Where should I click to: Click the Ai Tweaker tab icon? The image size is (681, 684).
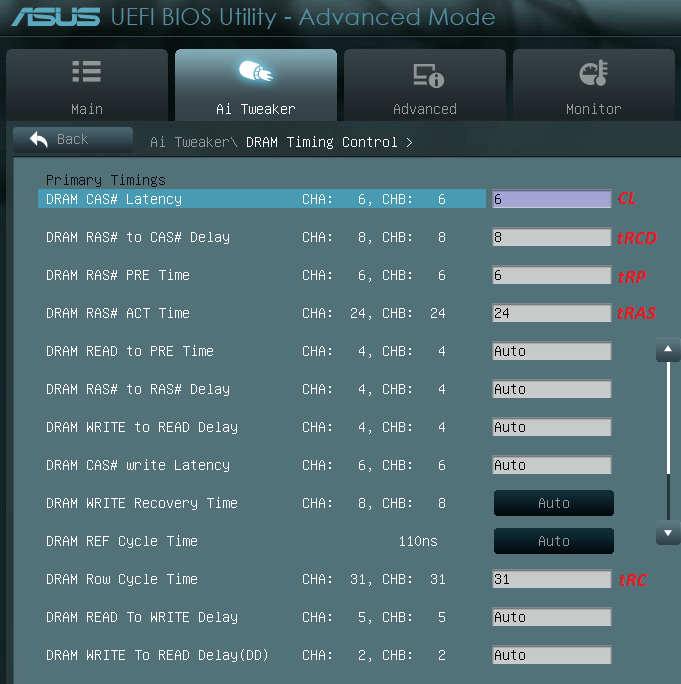coord(255,73)
